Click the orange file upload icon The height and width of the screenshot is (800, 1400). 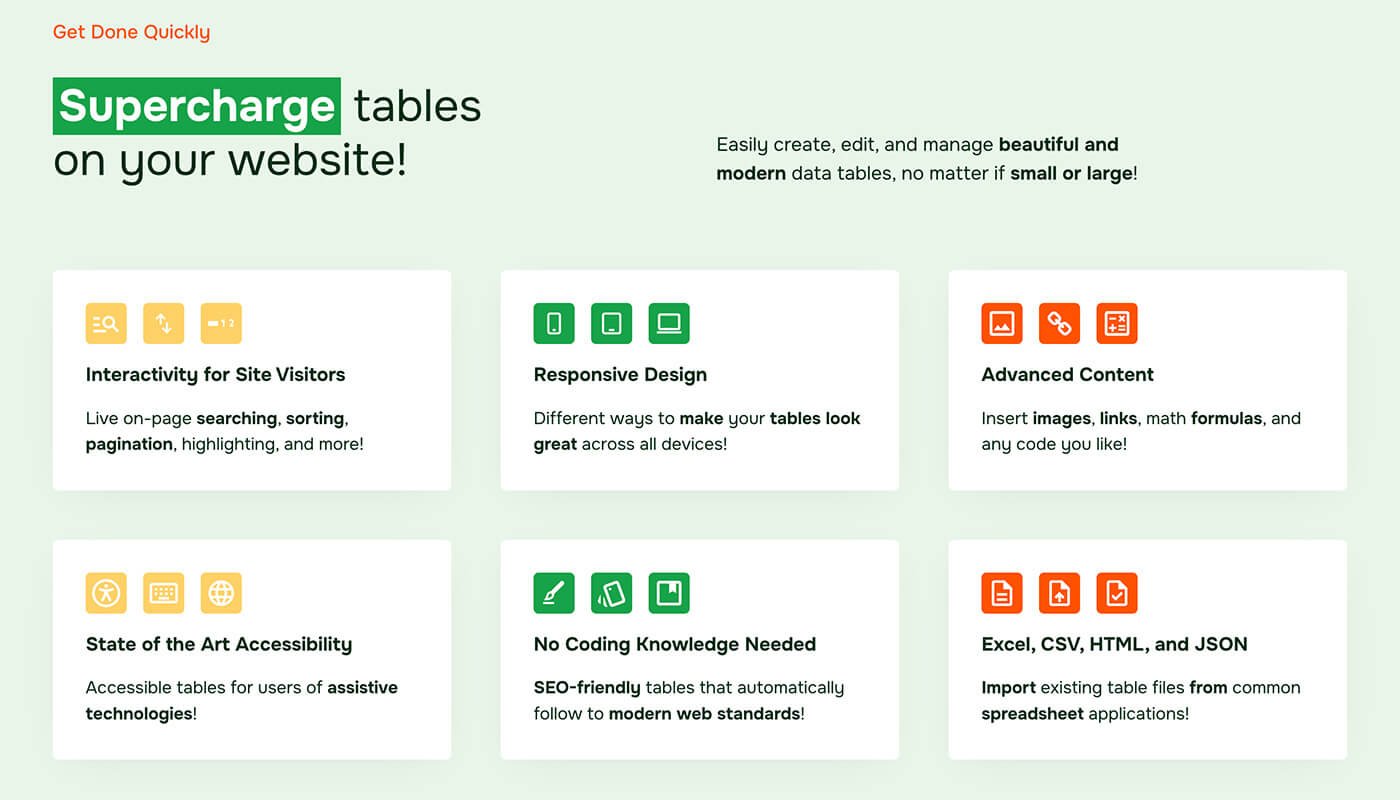point(1060,593)
